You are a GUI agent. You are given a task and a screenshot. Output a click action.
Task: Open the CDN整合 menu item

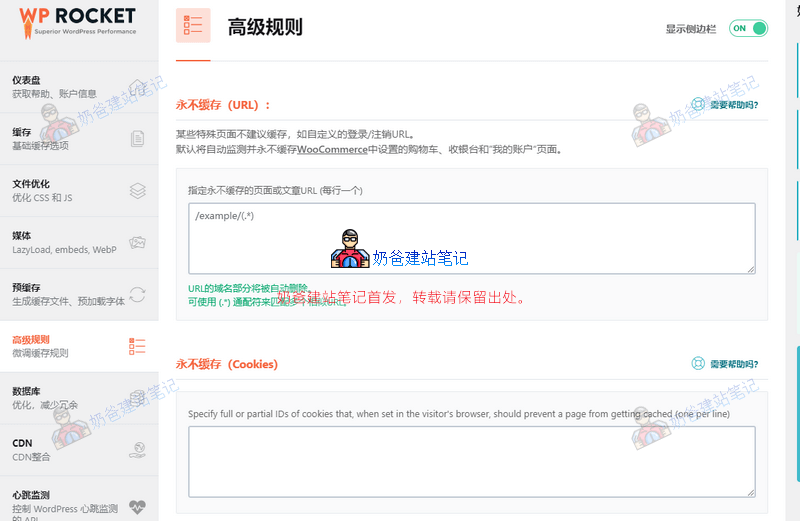tap(79, 450)
